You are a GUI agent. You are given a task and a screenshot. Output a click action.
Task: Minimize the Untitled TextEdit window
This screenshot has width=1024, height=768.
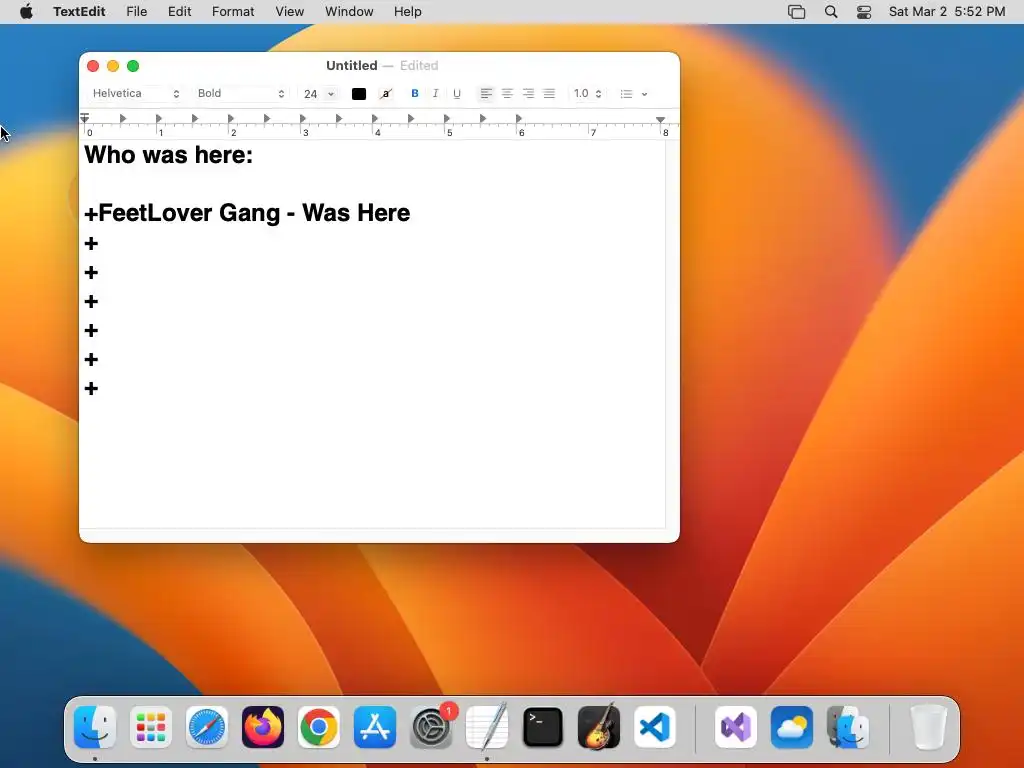point(113,66)
